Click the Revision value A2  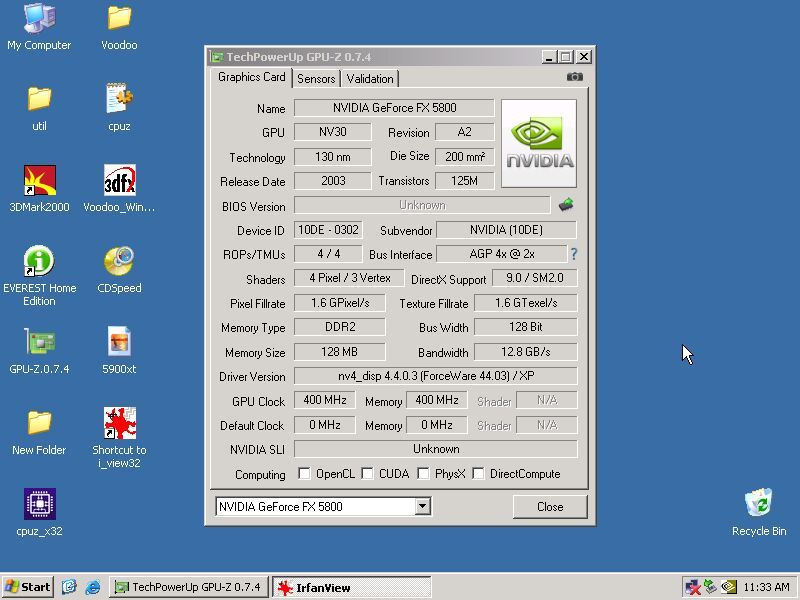pyautogui.click(x=465, y=132)
